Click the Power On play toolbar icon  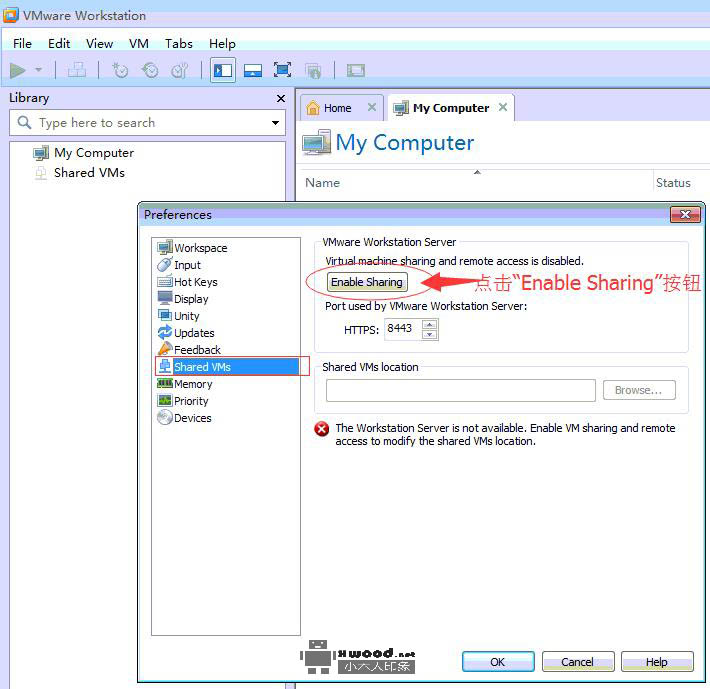point(18,71)
